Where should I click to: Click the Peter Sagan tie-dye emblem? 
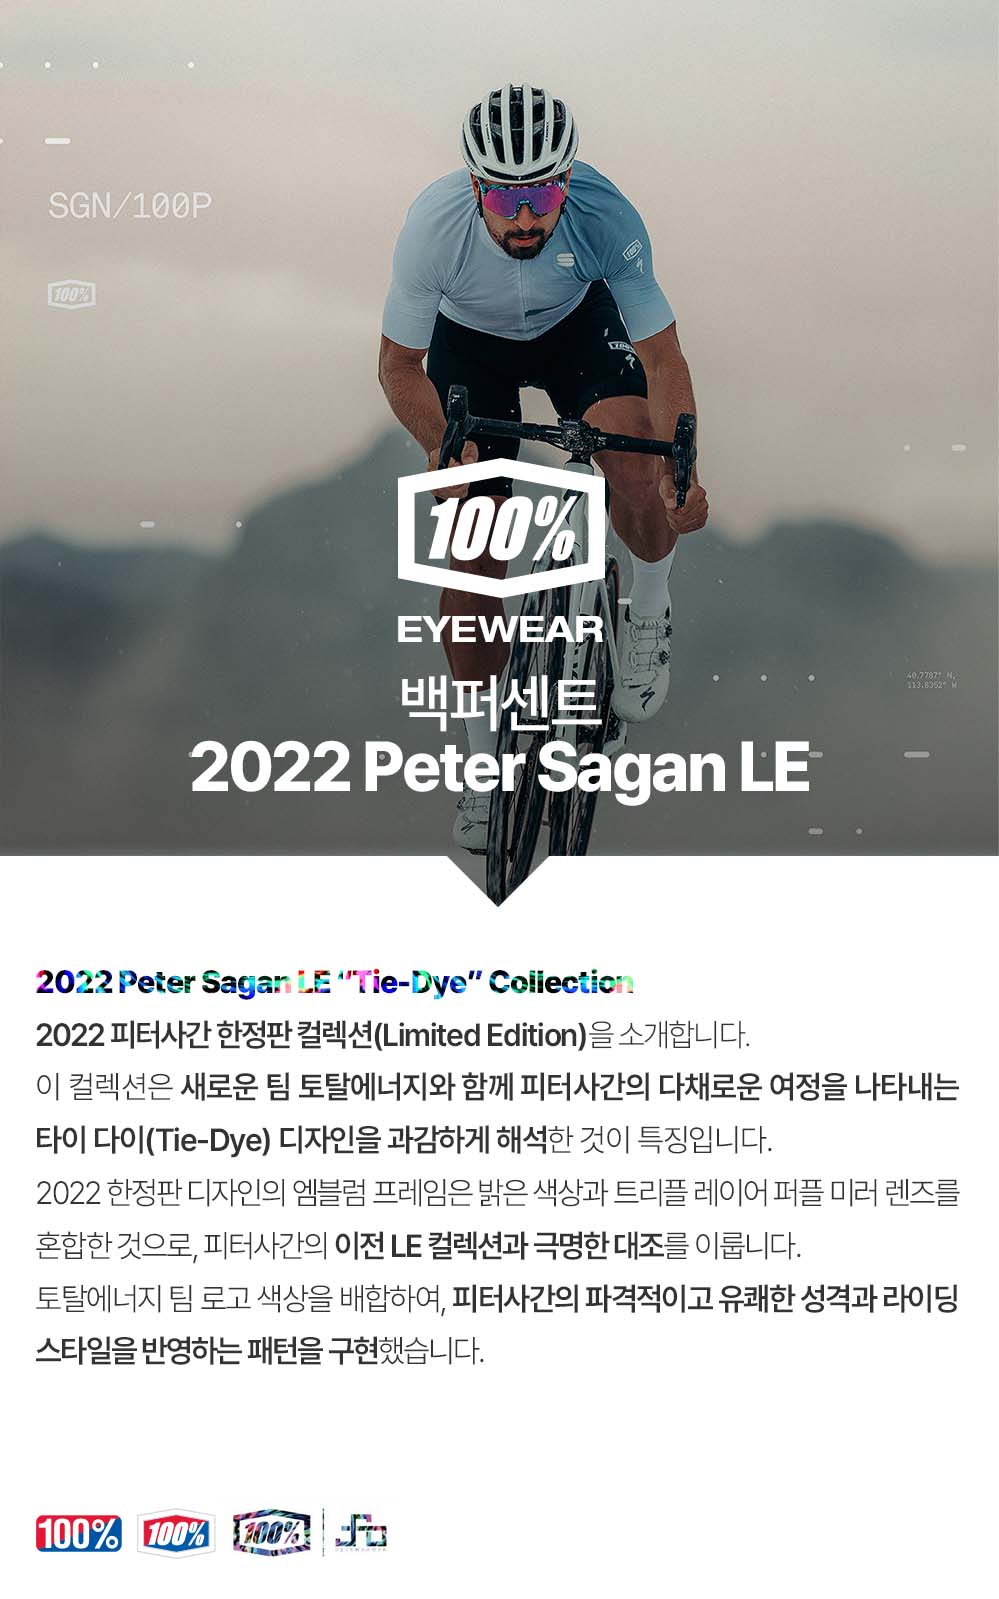tap(359, 1533)
